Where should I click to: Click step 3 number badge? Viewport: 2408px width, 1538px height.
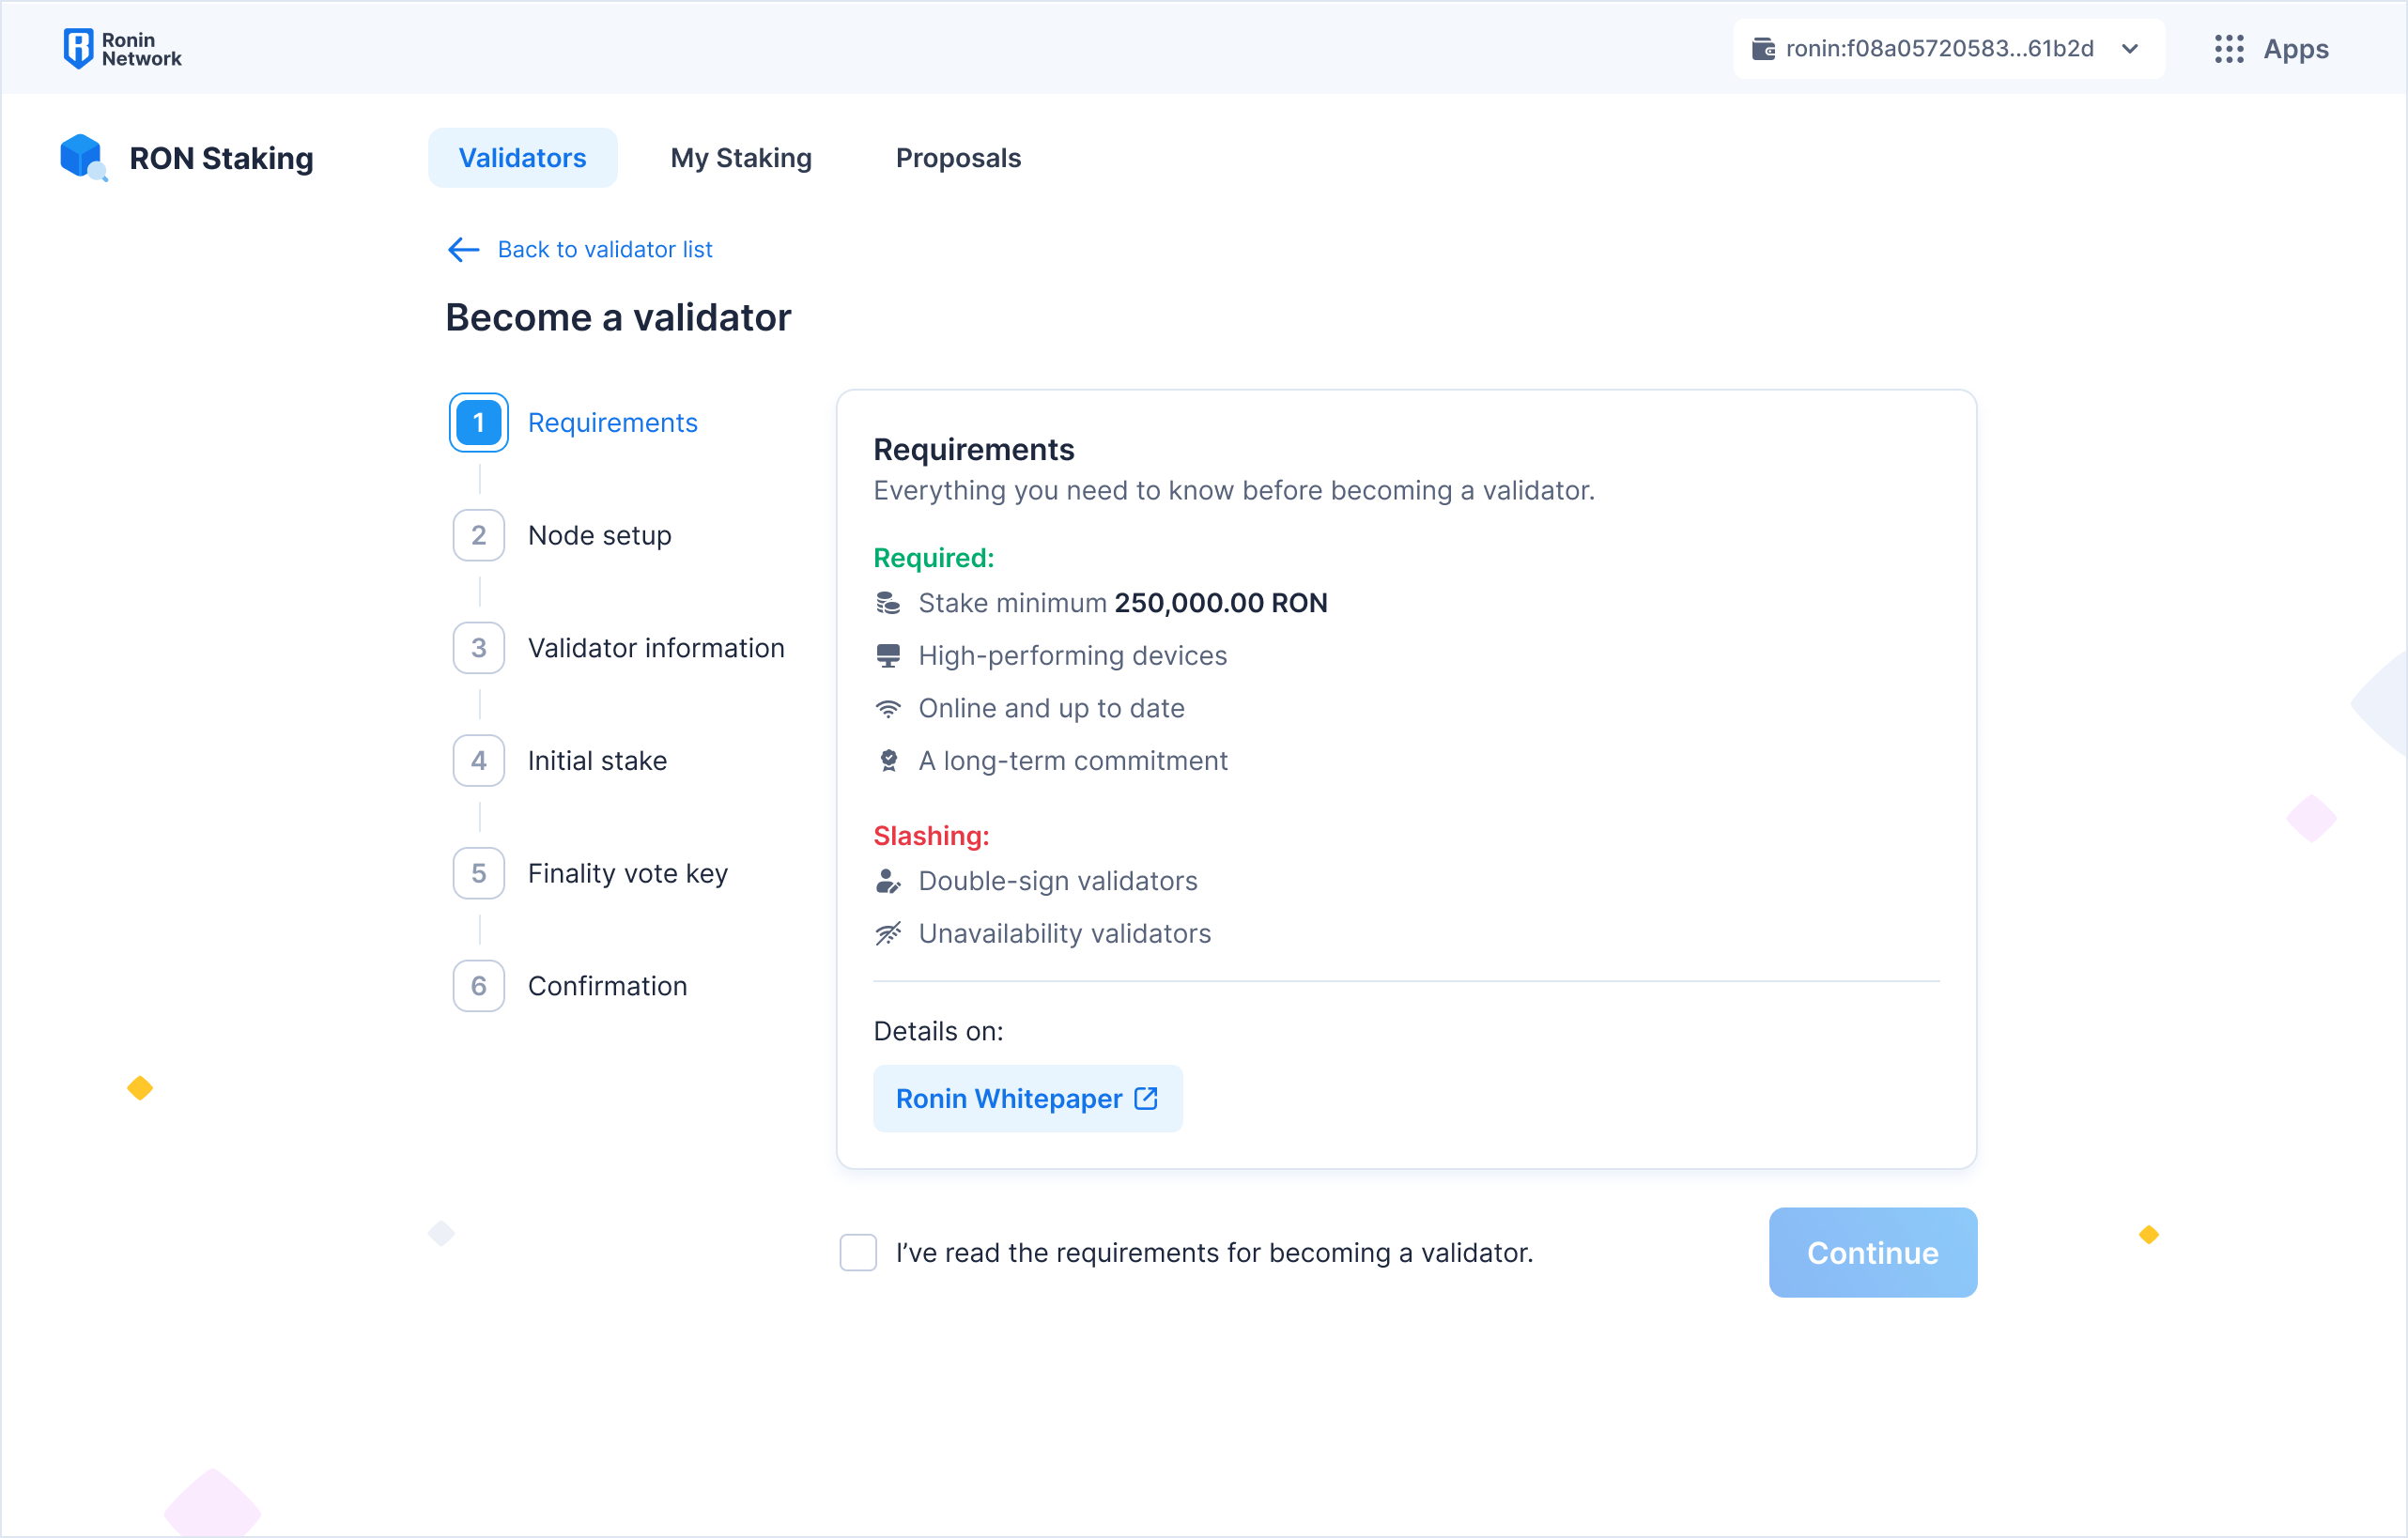click(x=478, y=647)
